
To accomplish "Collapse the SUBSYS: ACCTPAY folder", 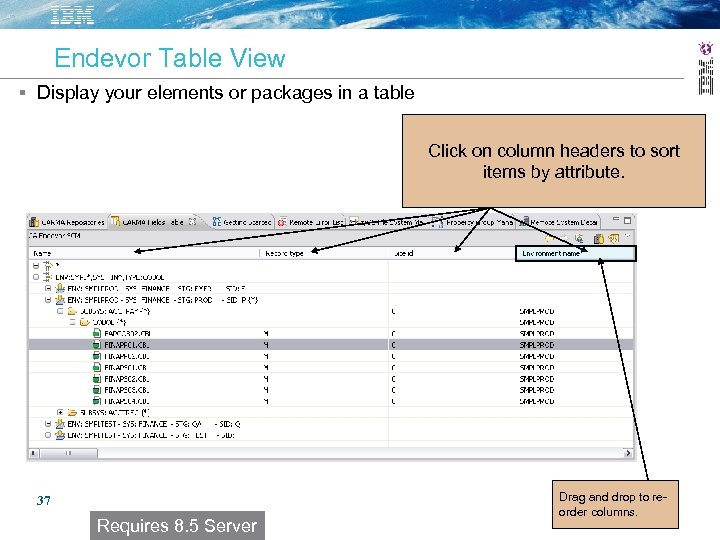I will (x=60, y=311).
